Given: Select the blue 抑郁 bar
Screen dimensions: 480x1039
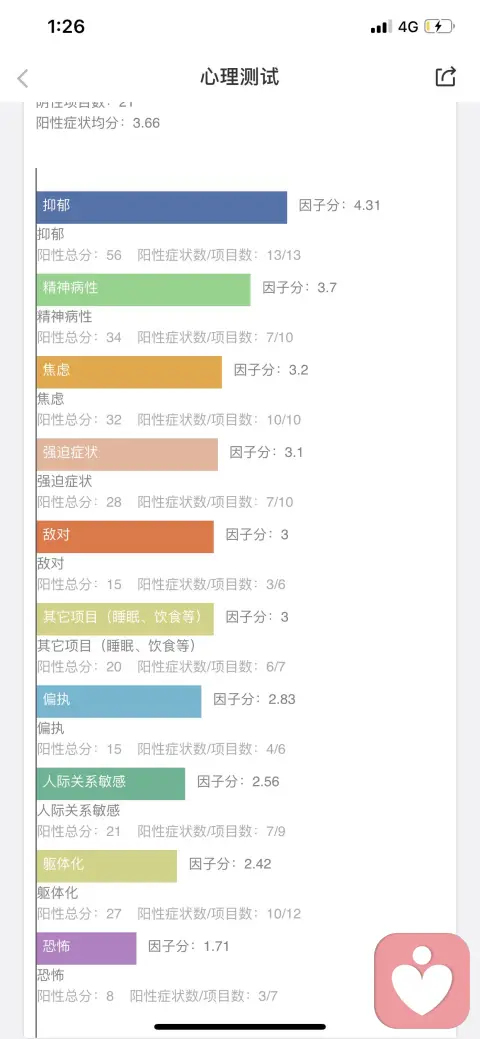Looking at the screenshot, I should [x=162, y=207].
